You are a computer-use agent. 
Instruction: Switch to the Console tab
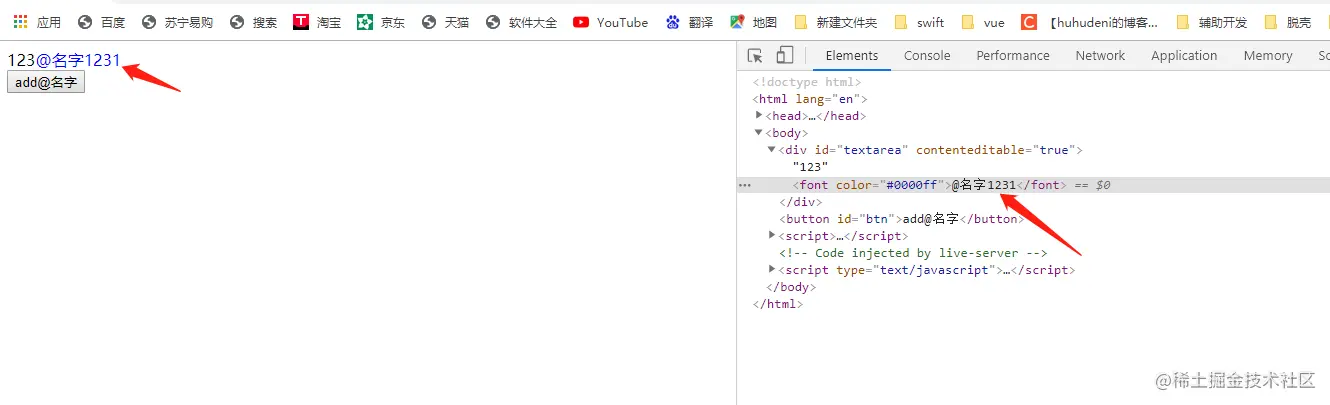pos(927,56)
